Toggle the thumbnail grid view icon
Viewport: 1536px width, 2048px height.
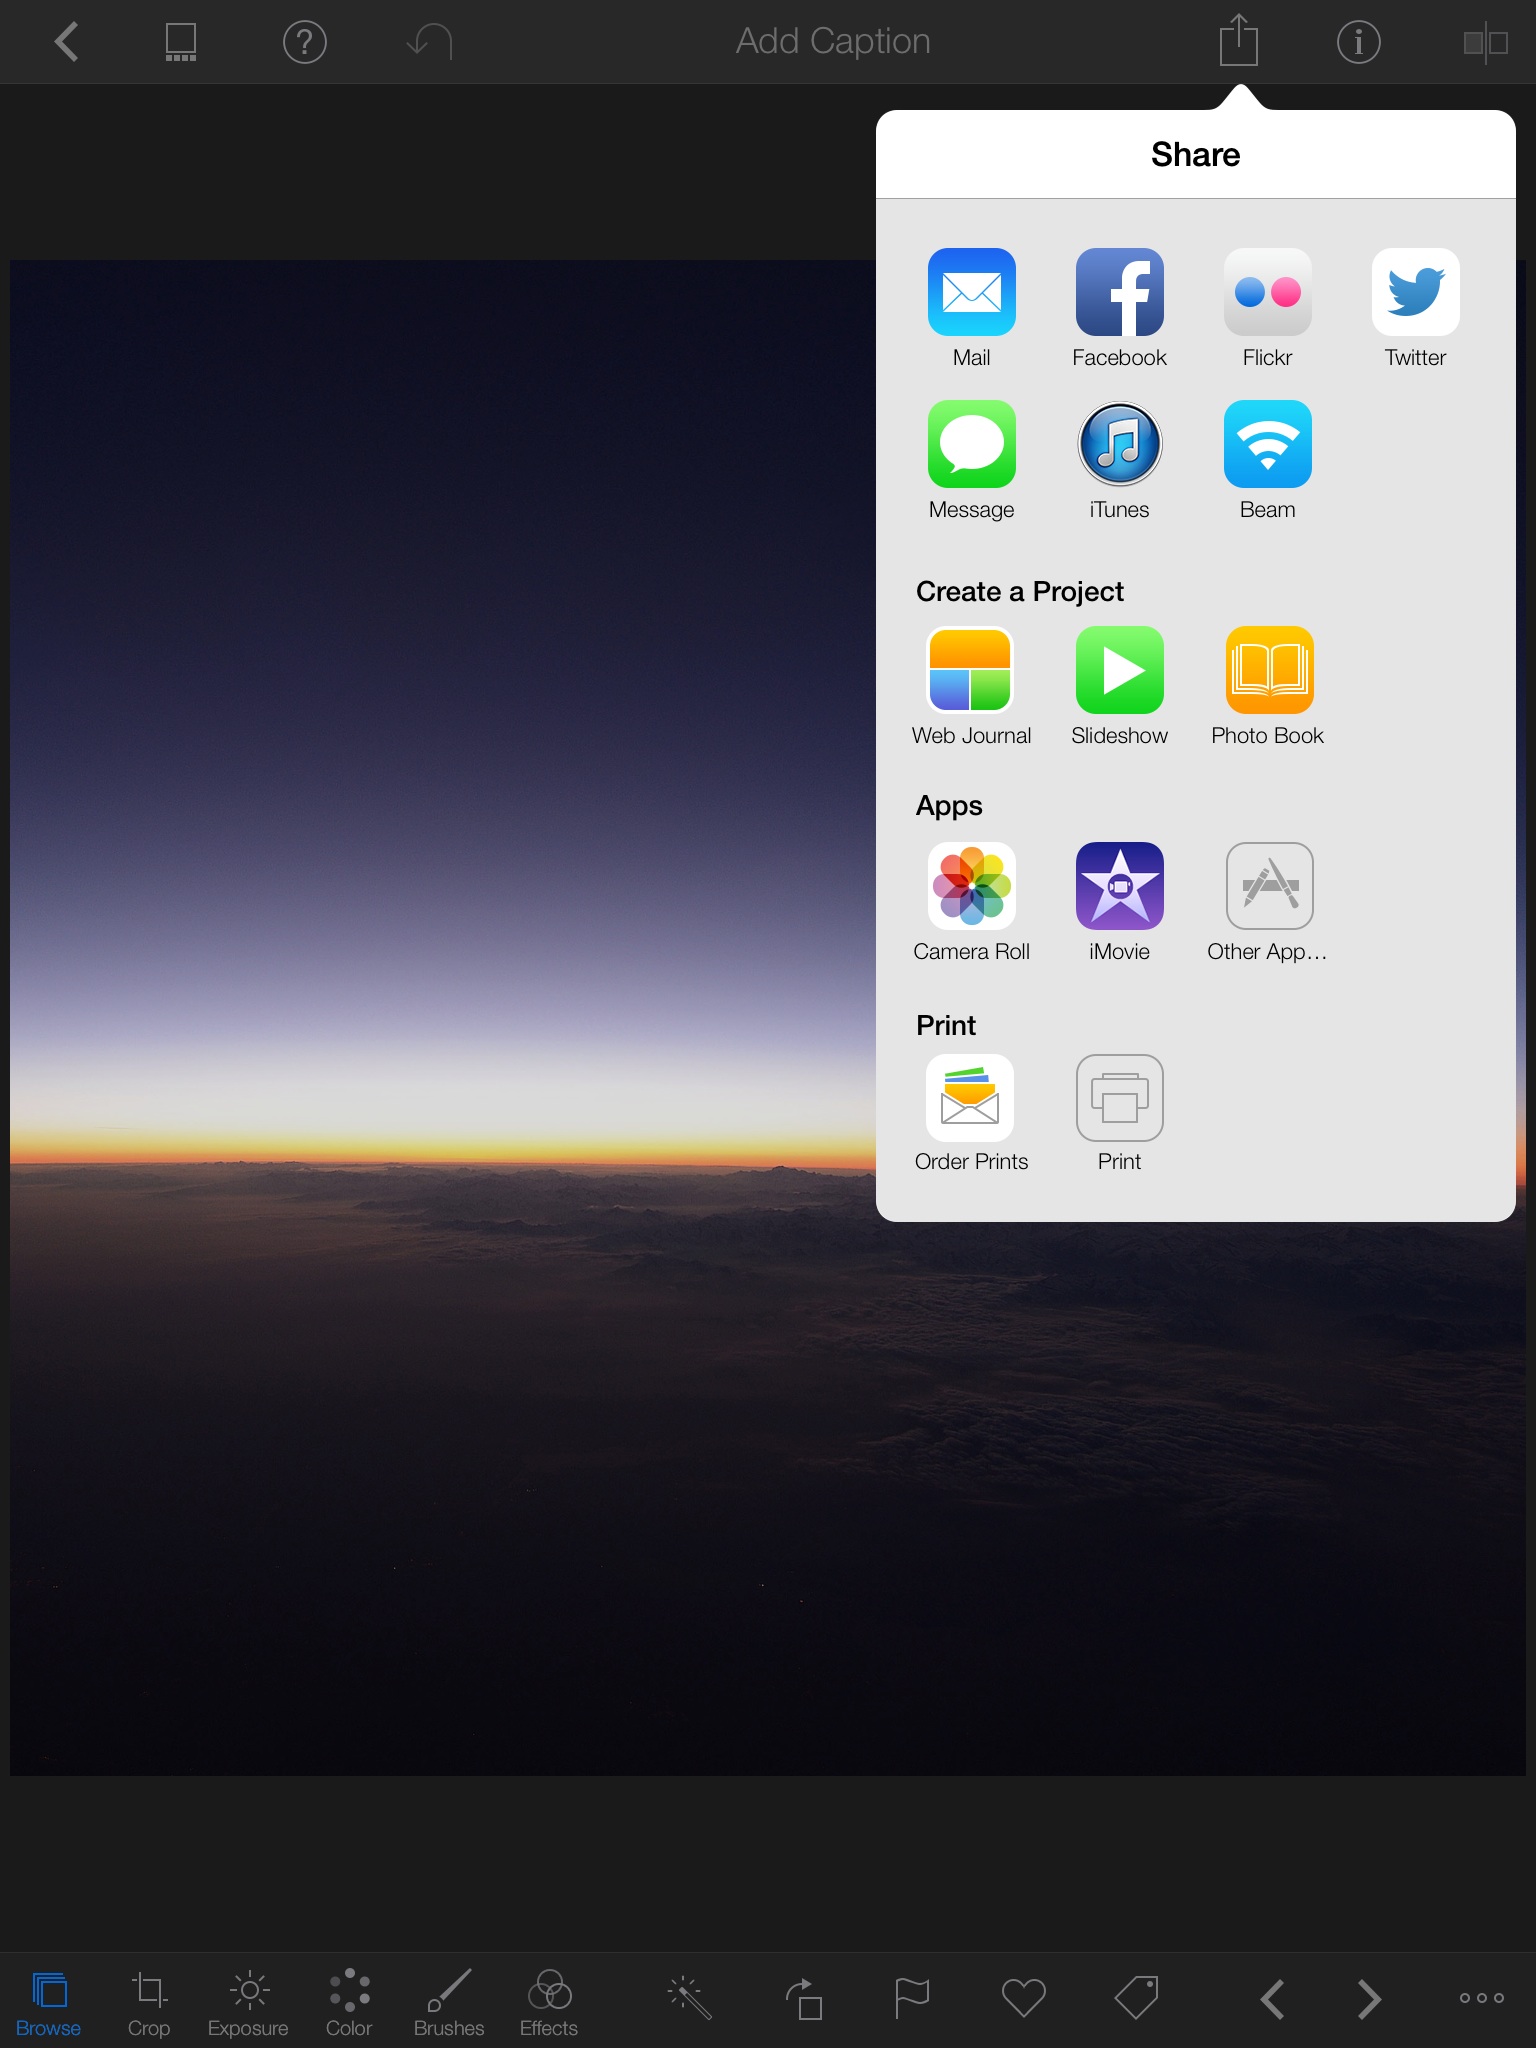click(181, 42)
